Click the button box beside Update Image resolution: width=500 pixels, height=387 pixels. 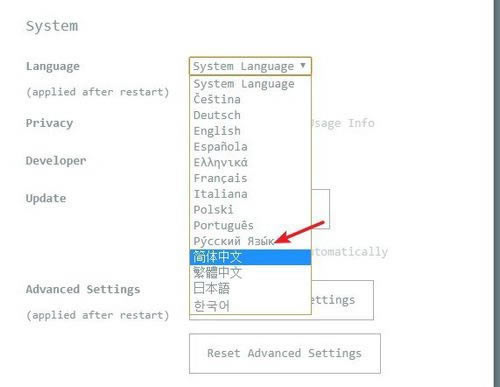coord(321,209)
